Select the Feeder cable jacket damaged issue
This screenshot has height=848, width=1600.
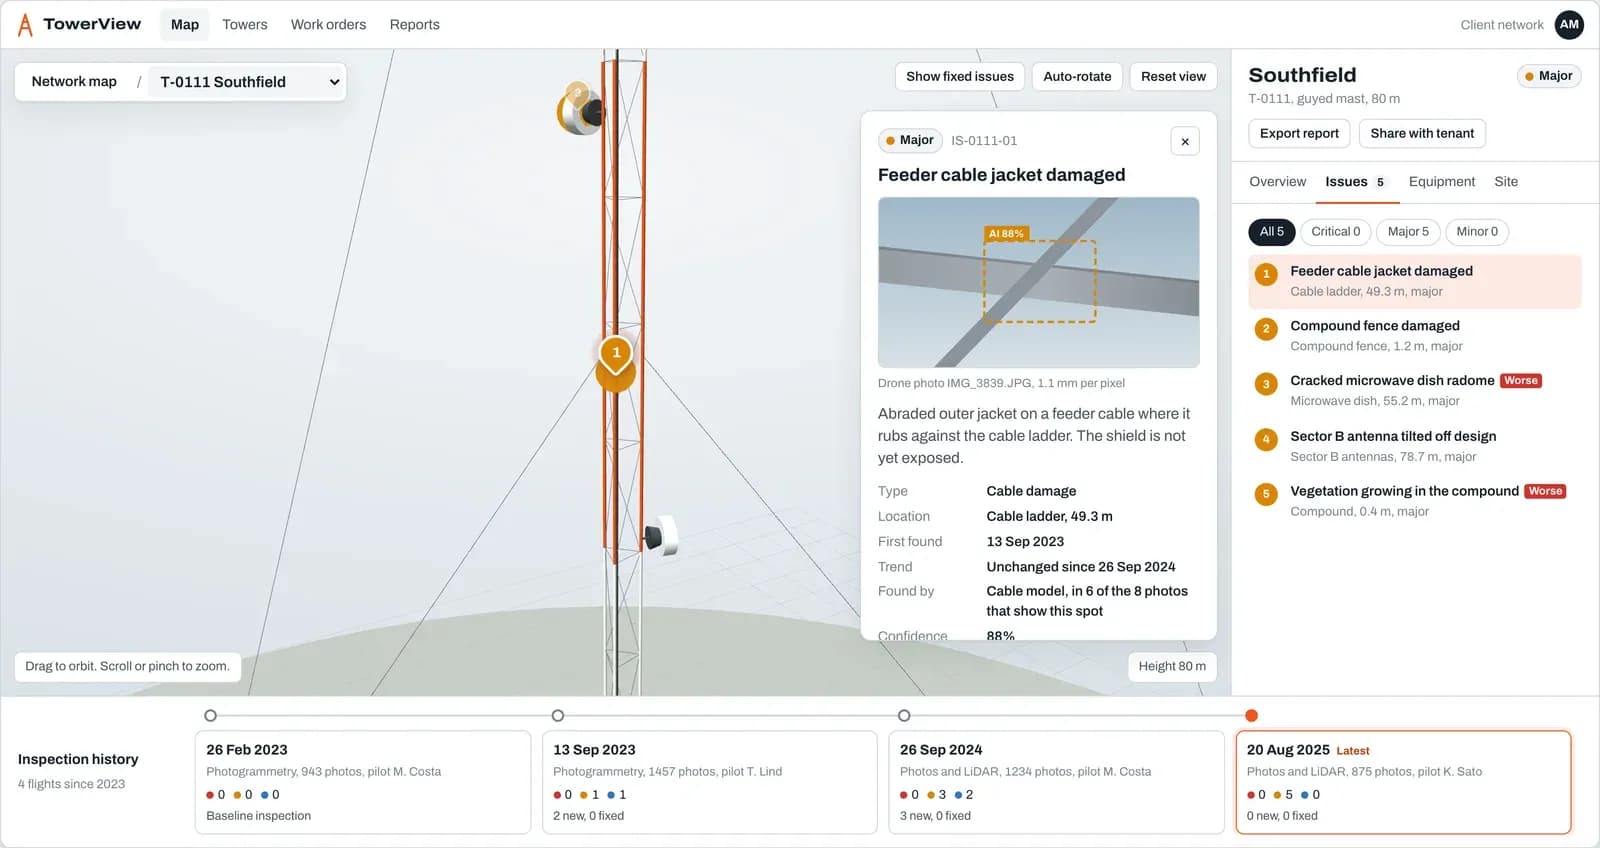pos(1415,281)
